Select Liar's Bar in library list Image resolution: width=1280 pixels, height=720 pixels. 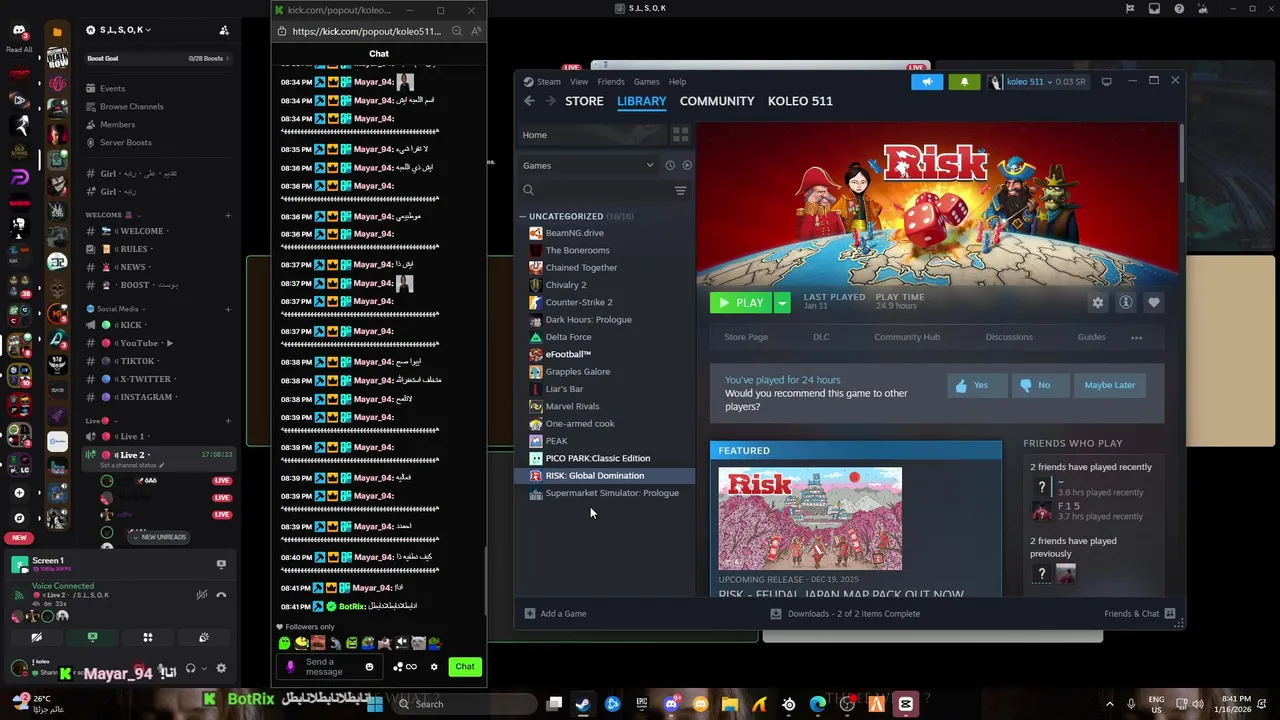tap(564, 389)
